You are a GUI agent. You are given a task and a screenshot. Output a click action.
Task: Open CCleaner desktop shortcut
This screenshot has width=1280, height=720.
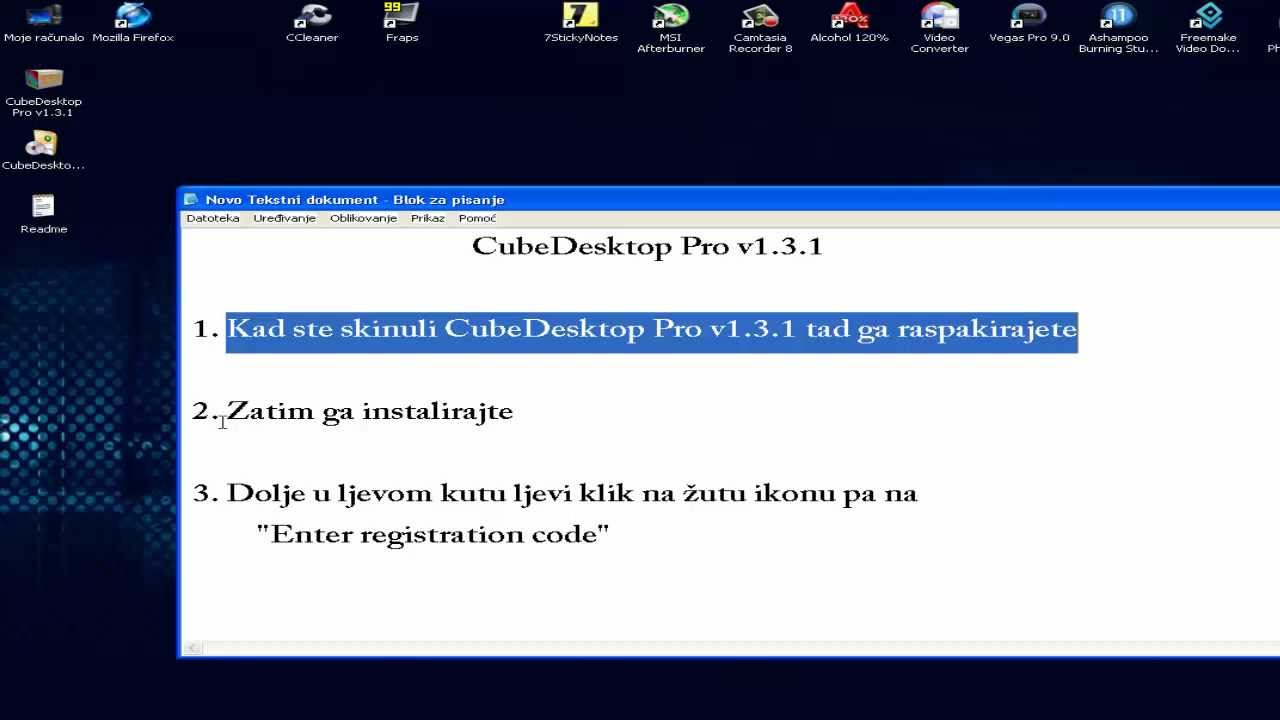312,23
